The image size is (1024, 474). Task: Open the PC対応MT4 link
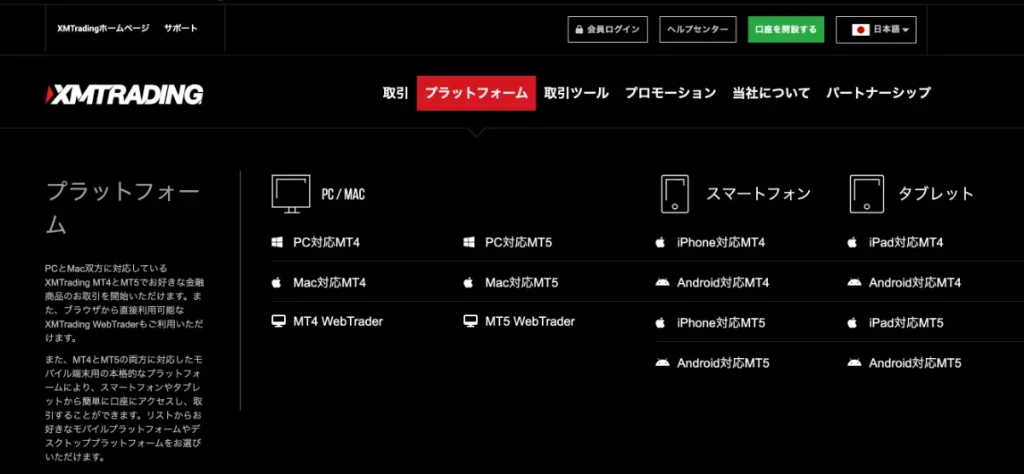(327, 243)
